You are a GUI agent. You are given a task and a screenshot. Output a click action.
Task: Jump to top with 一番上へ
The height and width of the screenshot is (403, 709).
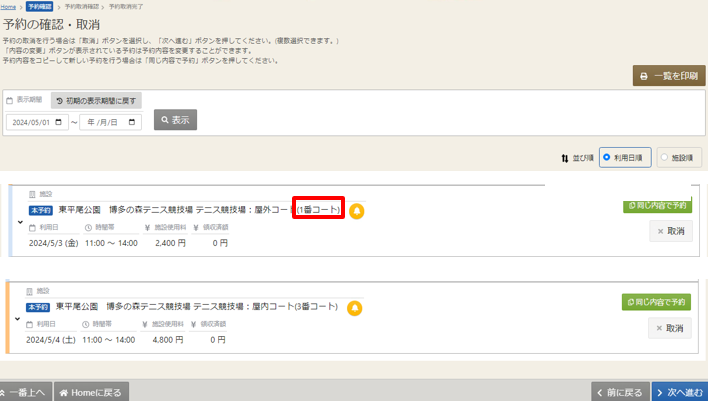click(24, 393)
